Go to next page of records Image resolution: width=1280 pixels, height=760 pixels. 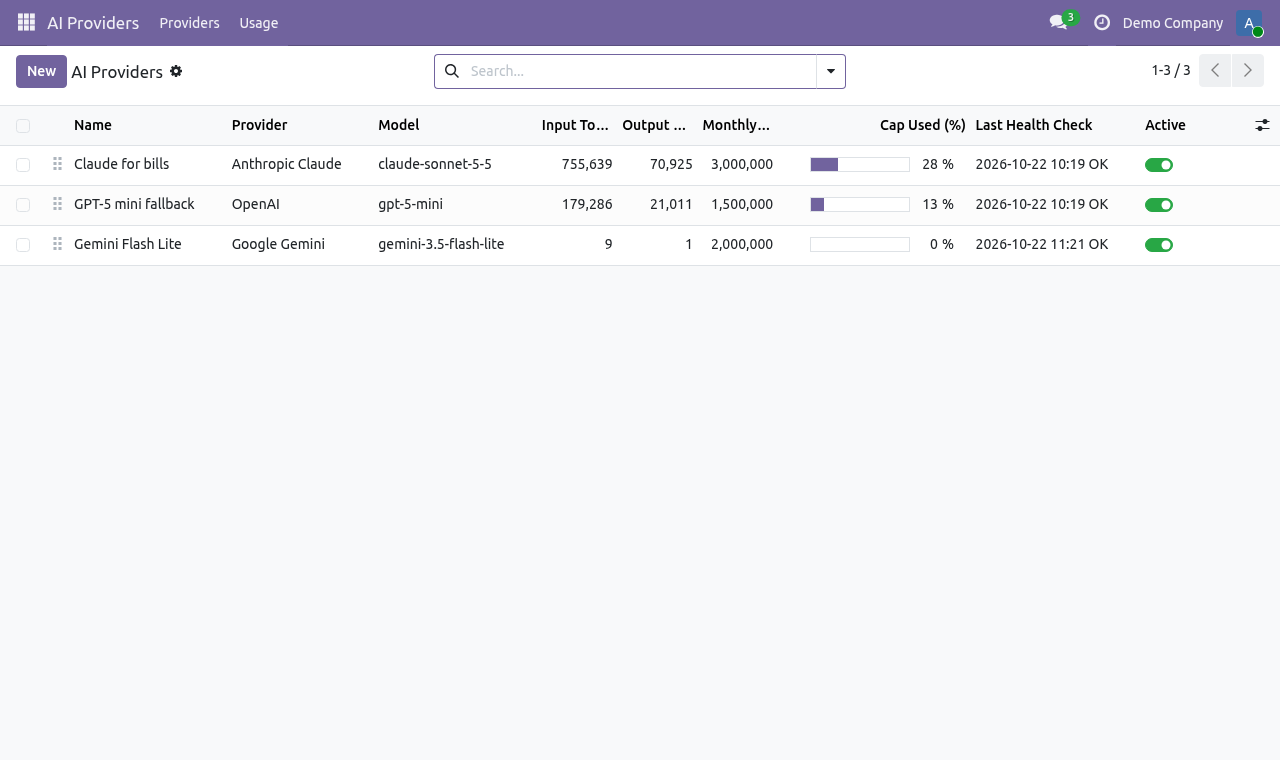(x=1247, y=71)
